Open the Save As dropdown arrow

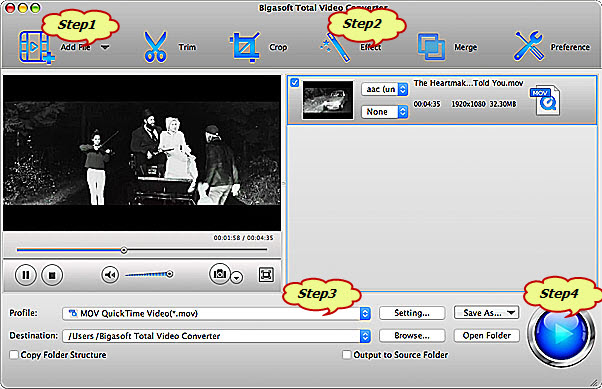(x=511, y=313)
